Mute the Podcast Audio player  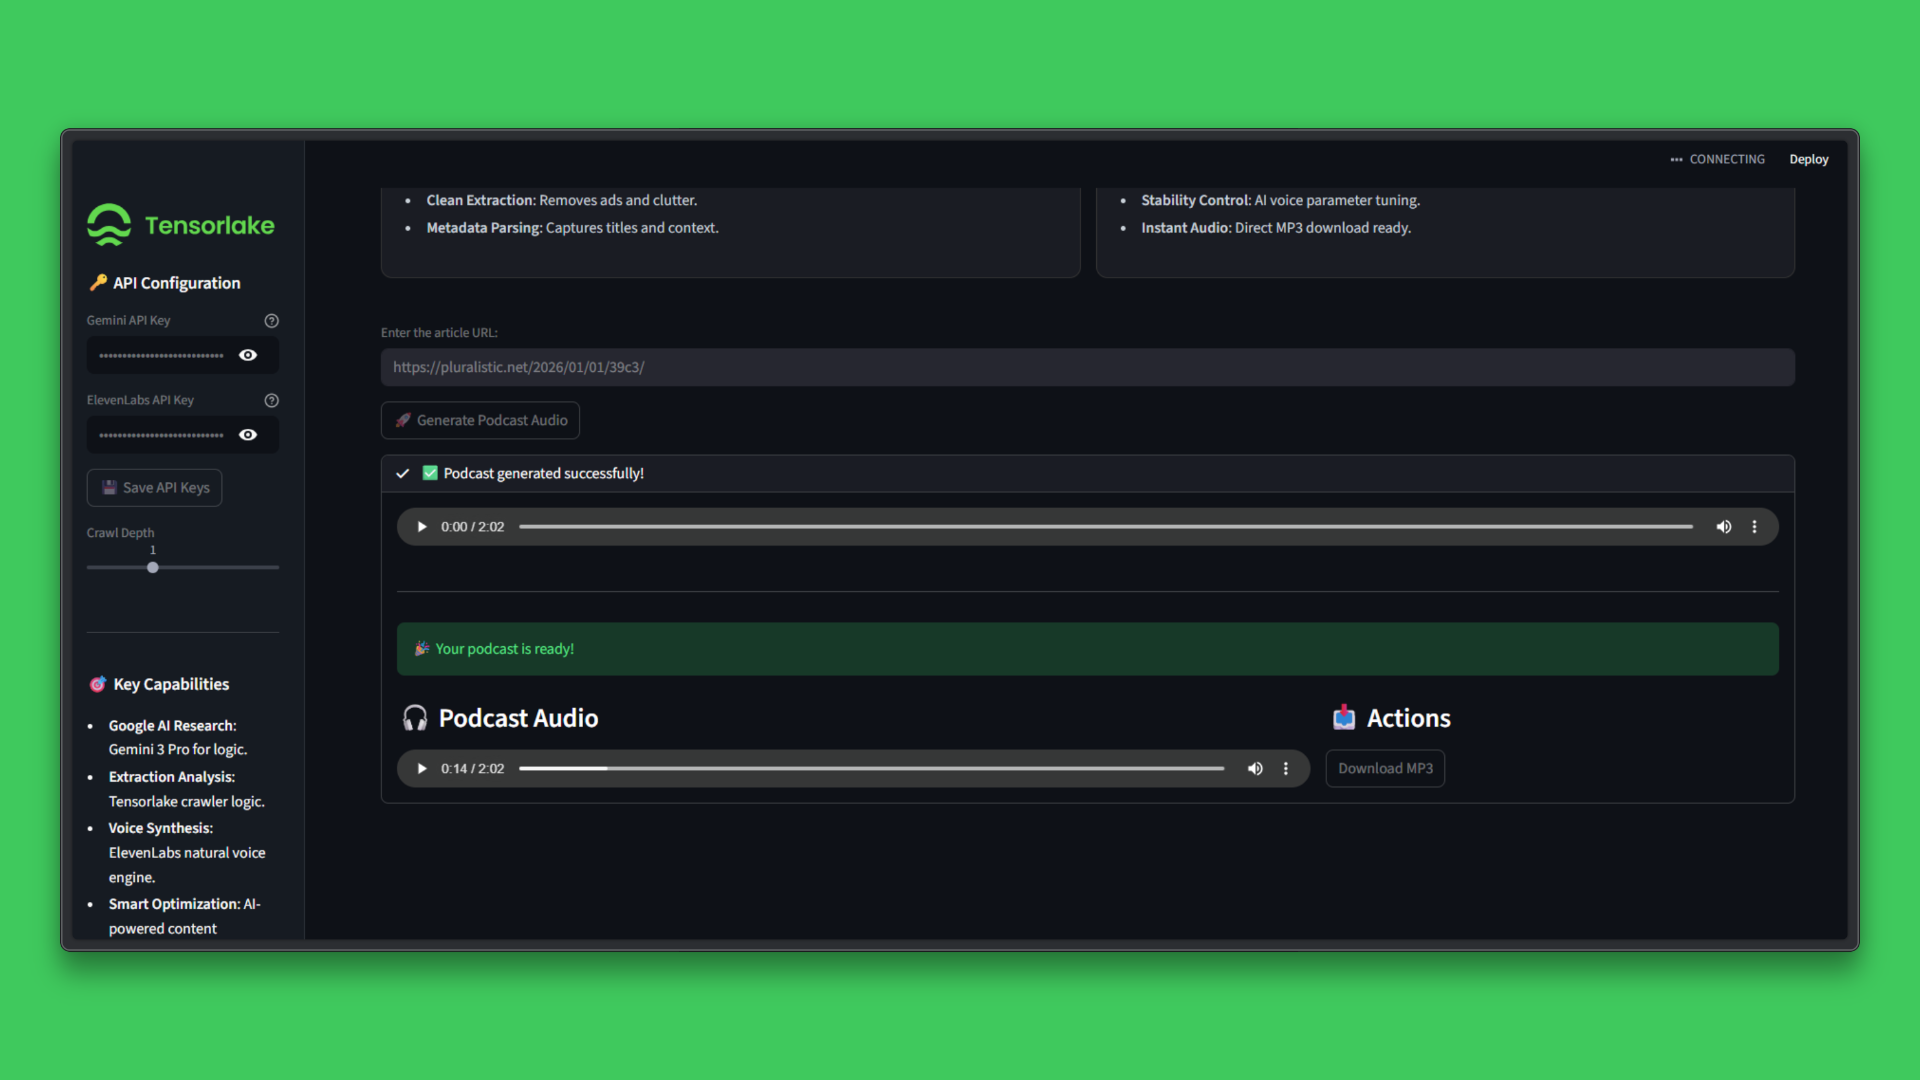tap(1255, 768)
